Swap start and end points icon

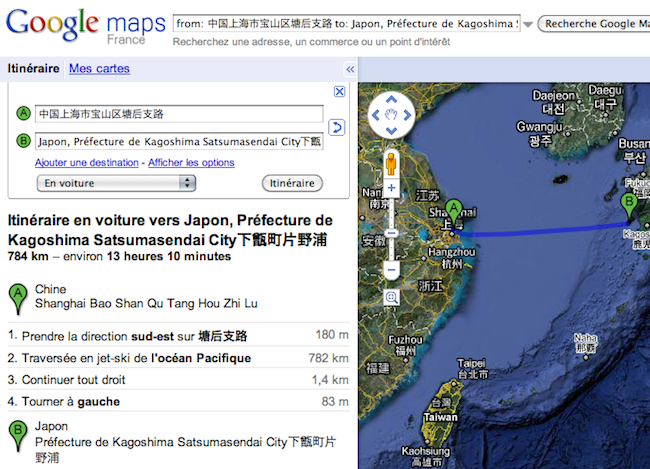[x=337, y=127]
